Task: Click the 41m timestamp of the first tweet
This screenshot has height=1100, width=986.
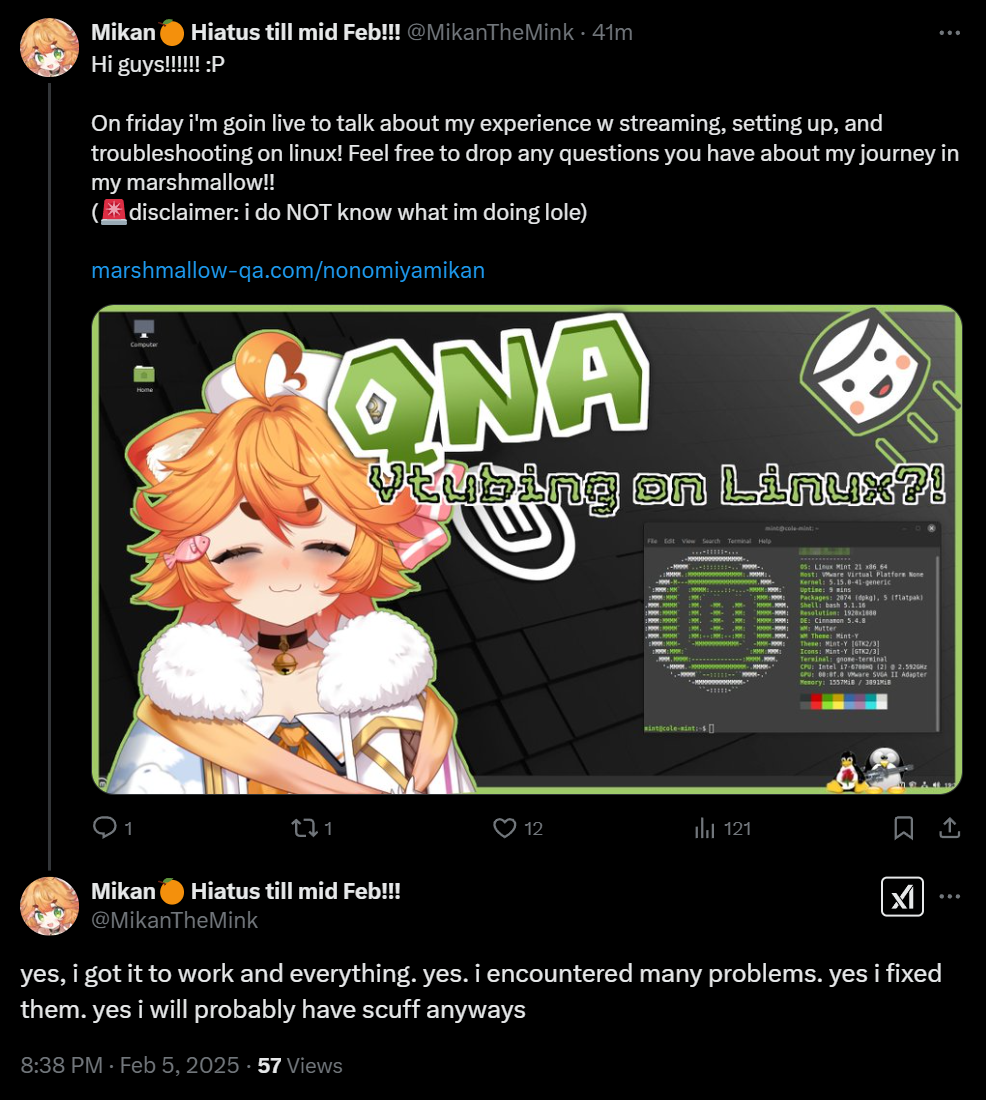Action: [x=612, y=32]
